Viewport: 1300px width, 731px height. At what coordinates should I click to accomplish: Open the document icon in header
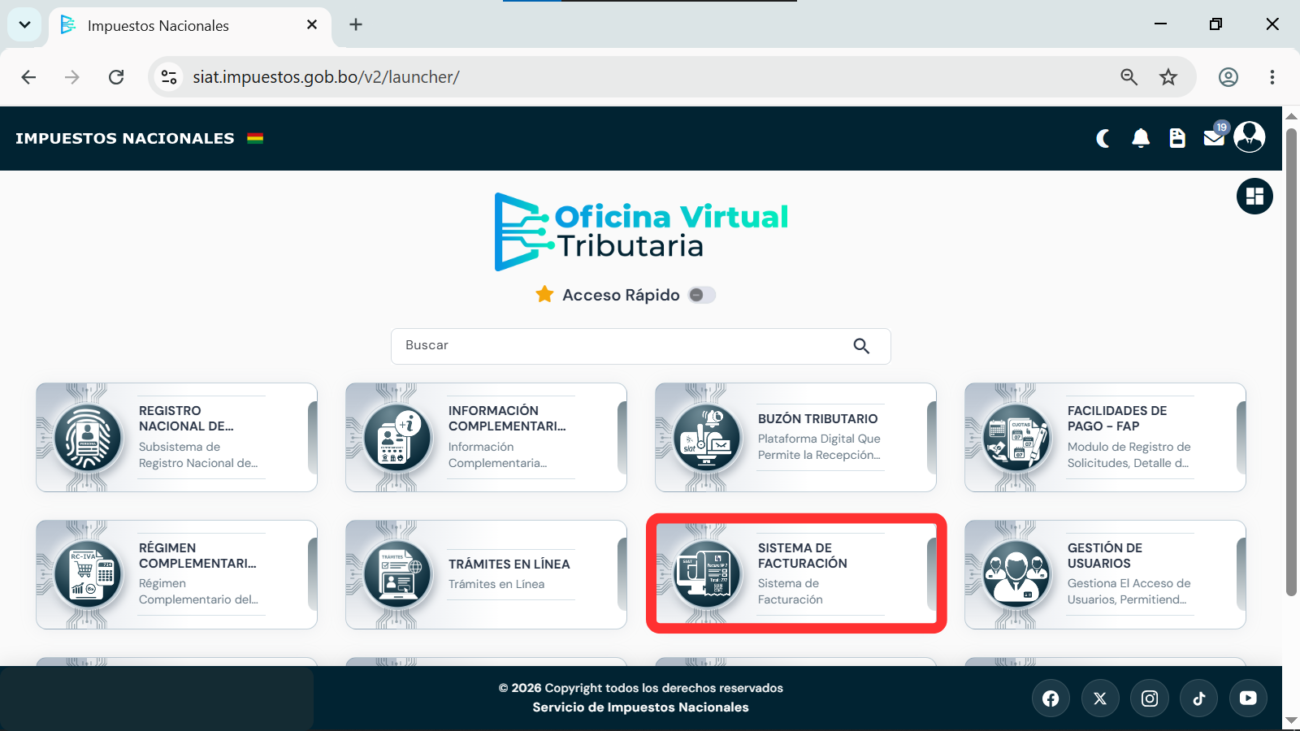[x=1177, y=138]
